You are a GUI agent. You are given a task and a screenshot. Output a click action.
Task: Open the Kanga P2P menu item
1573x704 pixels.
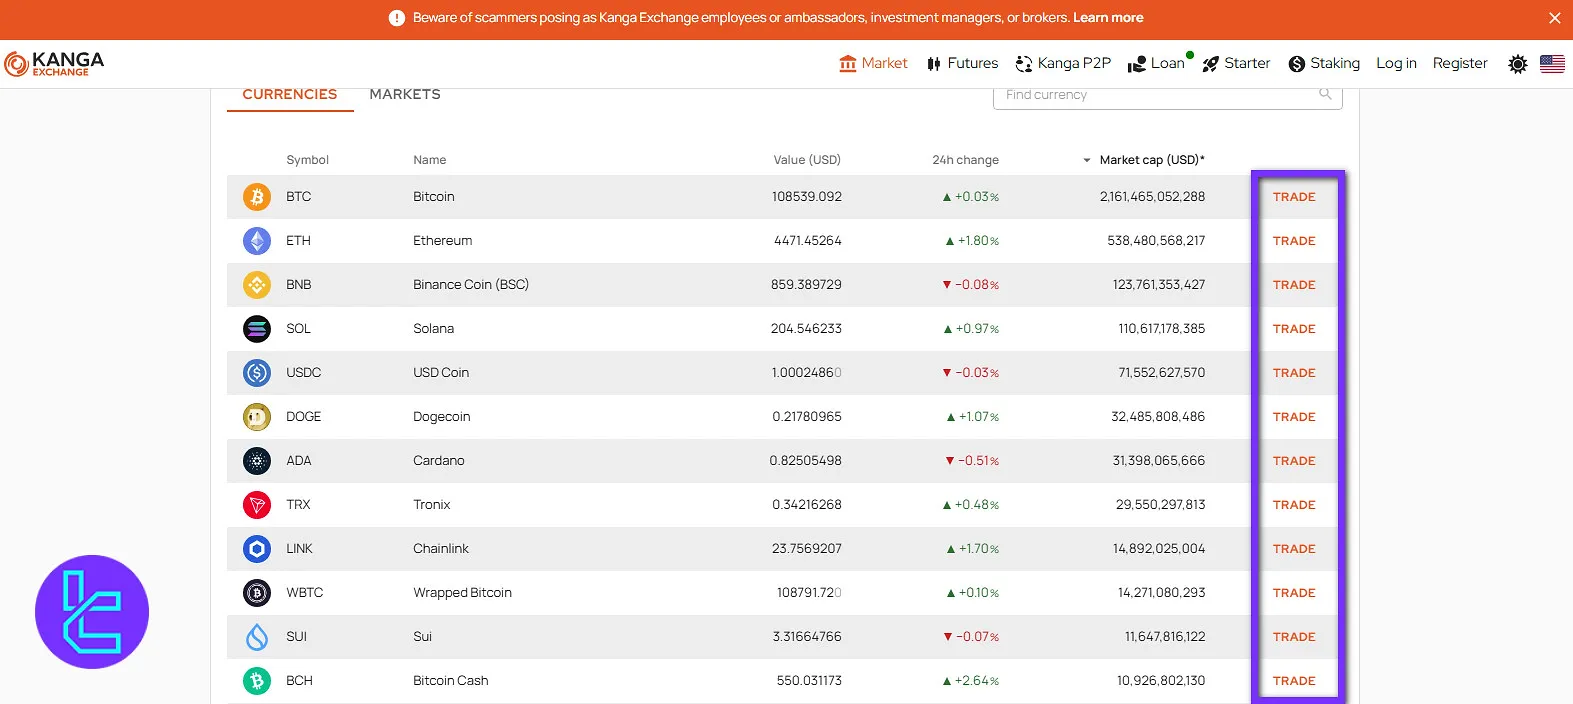(1063, 63)
